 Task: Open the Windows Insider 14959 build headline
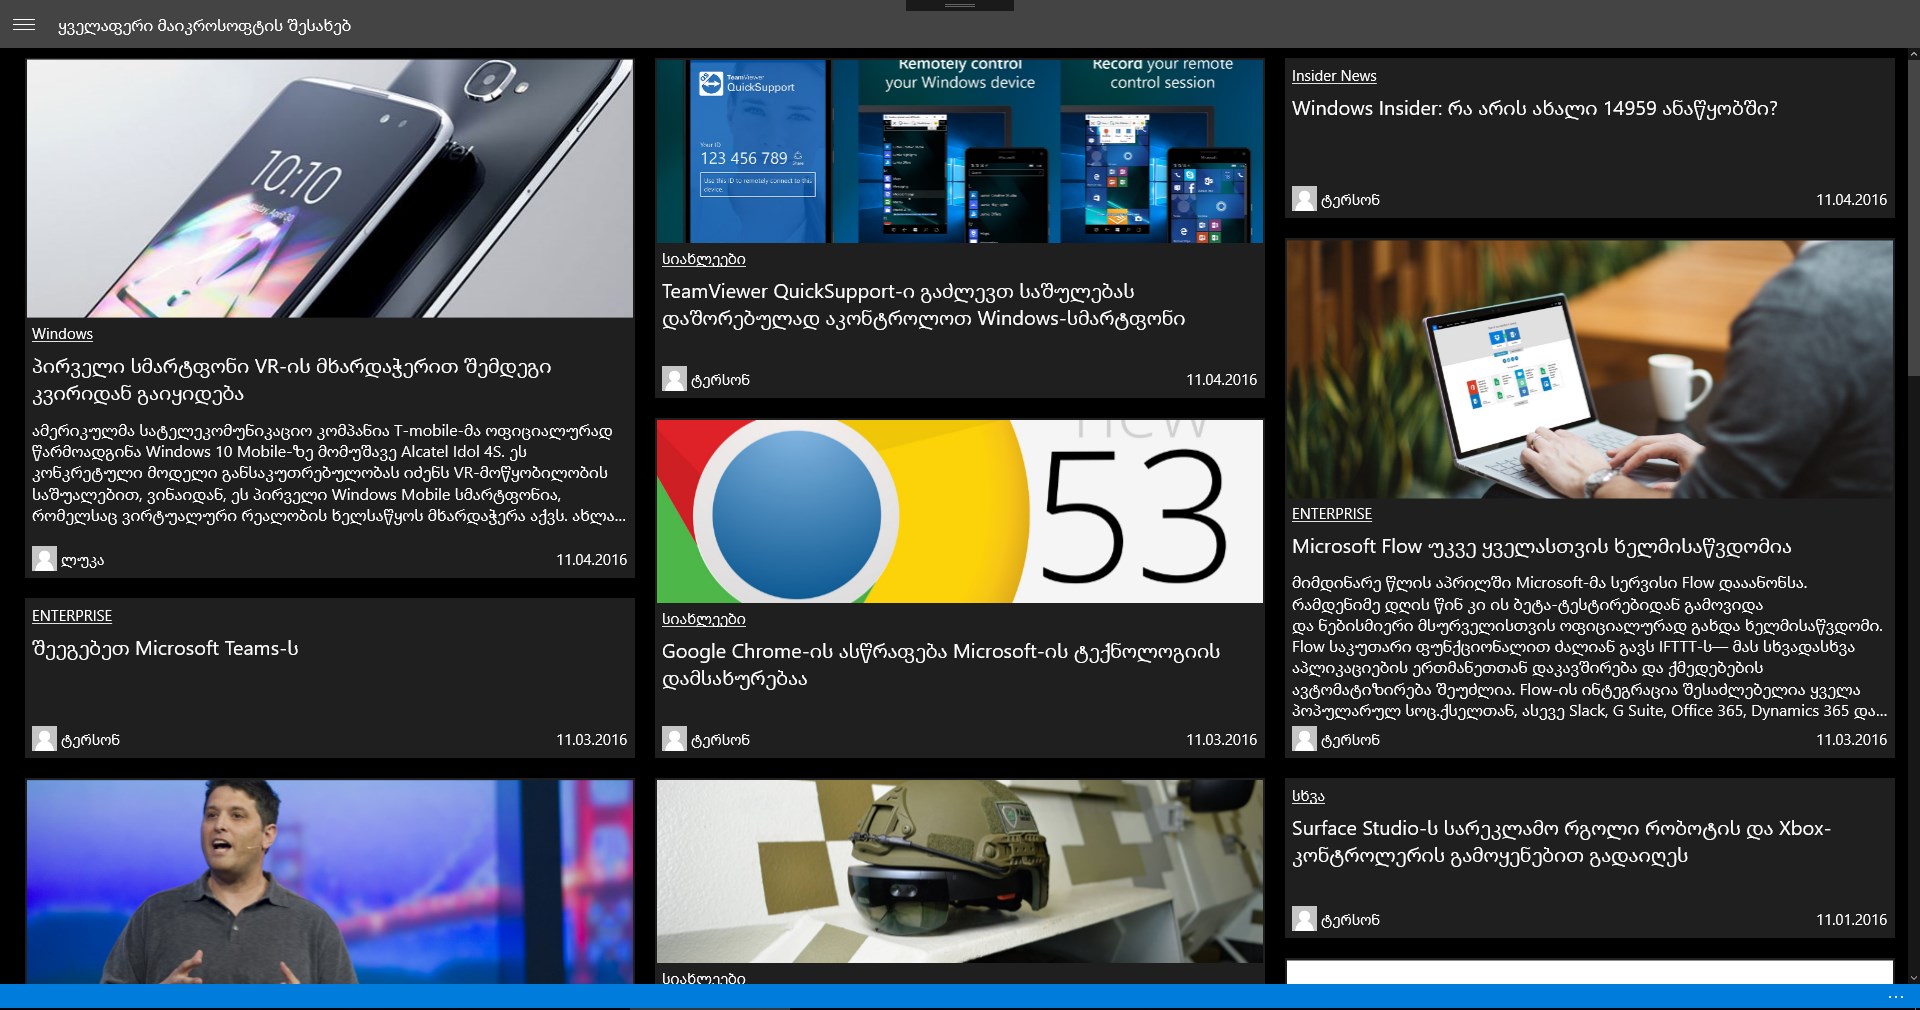click(x=1534, y=108)
